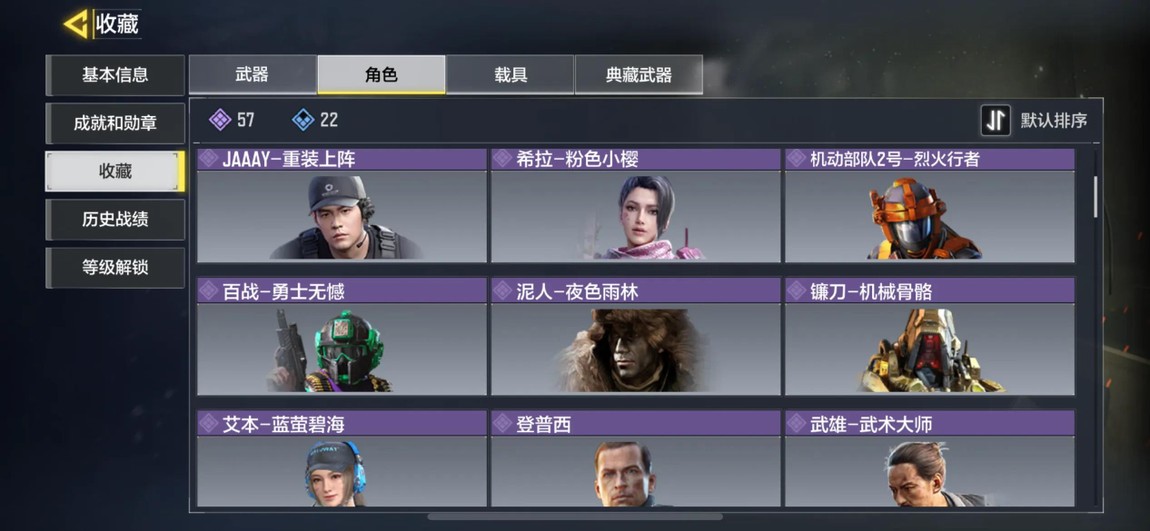Click rarity diamond icon on JAAAY-重装上阵 card
The width and height of the screenshot is (1150, 531).
(x=208, y=159)
